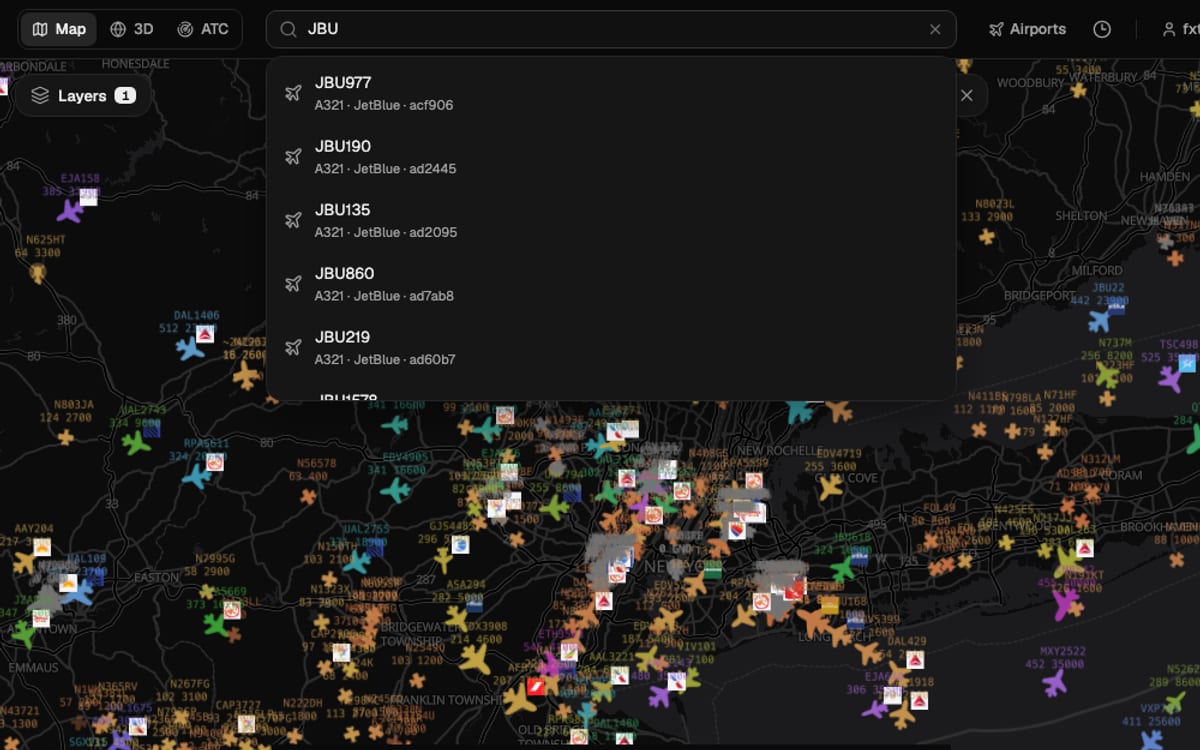This screenshot has width=1200, height=750.
Task: Select the blue RPA5611 aircraft
Action: tap(197, 476)
